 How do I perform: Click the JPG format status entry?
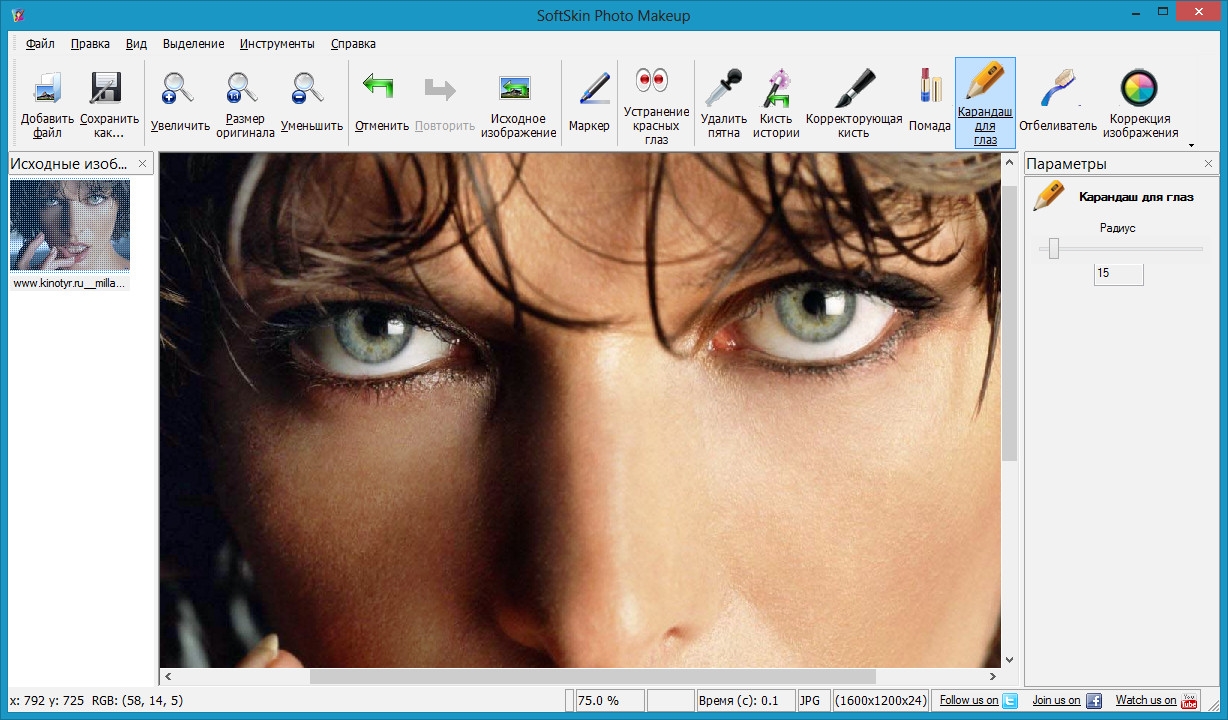[x=811, y=700]
